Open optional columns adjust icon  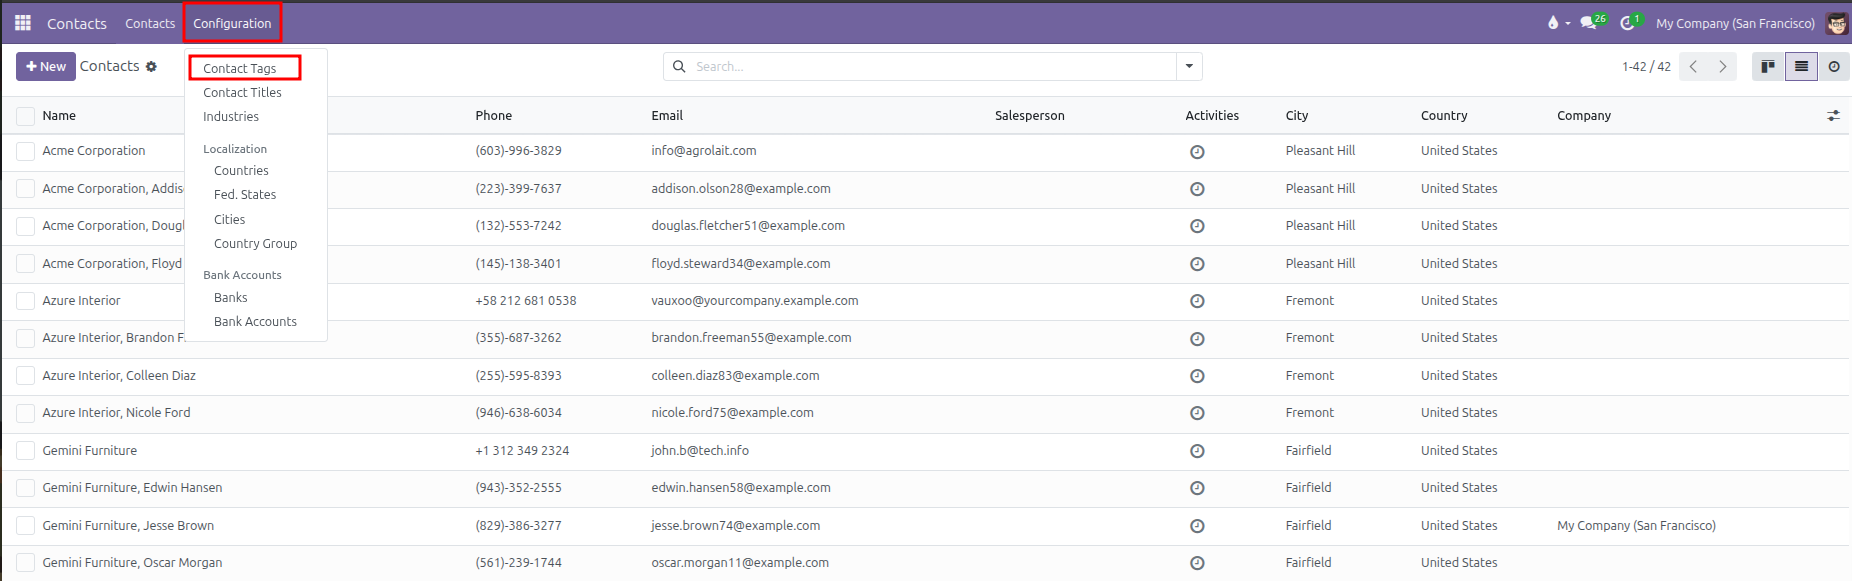pos(1833,116)
